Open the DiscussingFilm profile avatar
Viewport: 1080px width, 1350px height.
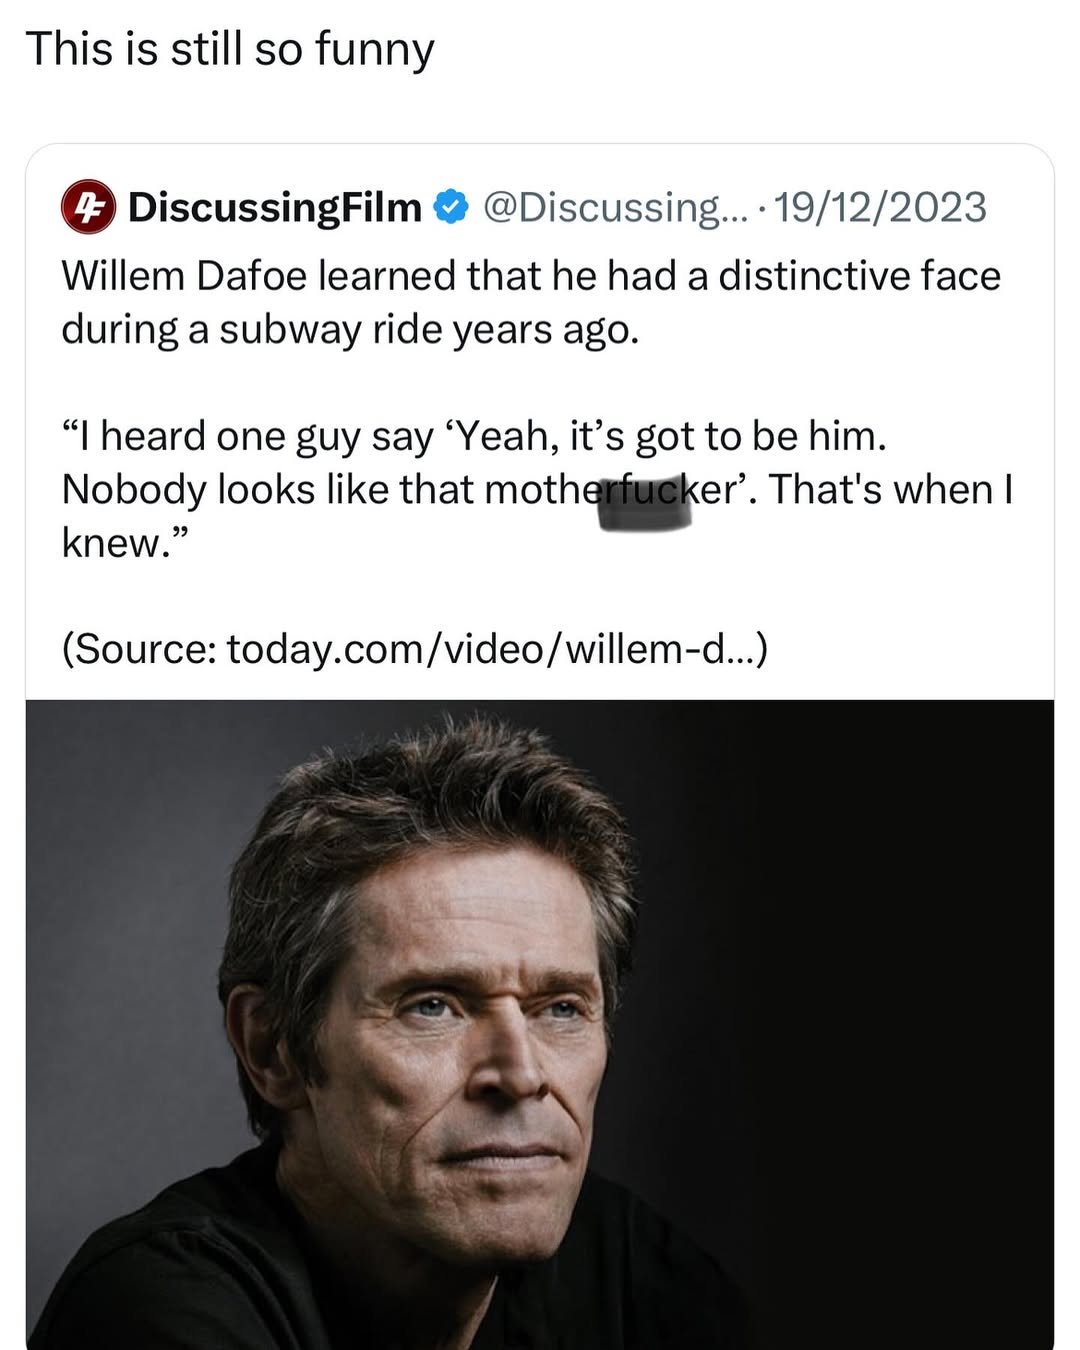(x=89, y=207)
